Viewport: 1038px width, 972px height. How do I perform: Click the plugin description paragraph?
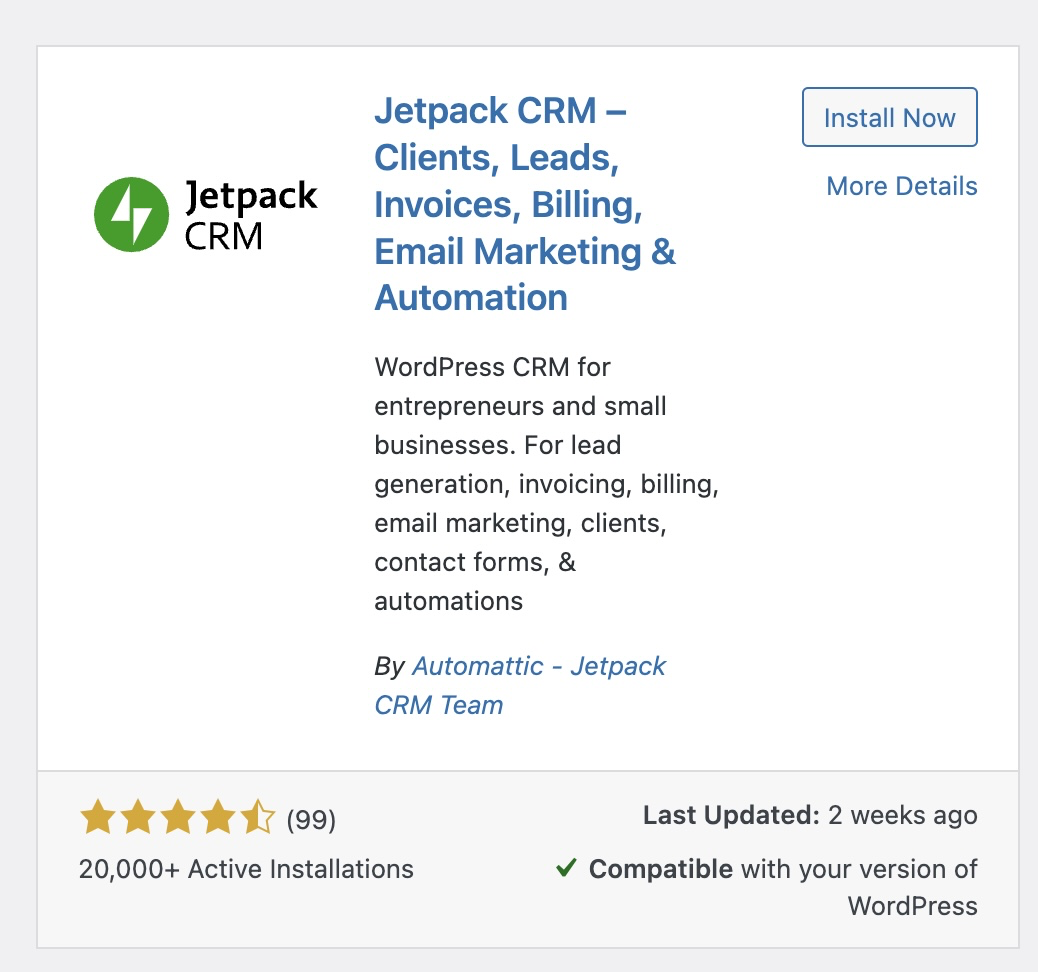[x=545, y=483]
